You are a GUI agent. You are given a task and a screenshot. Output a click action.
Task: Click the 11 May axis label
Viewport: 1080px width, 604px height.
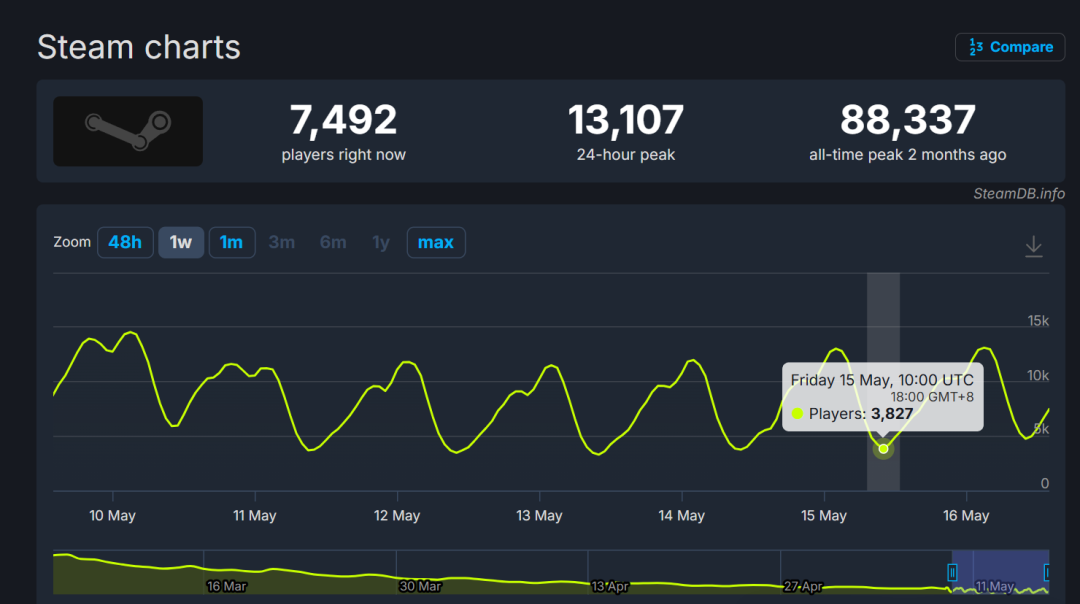(254, 515)
